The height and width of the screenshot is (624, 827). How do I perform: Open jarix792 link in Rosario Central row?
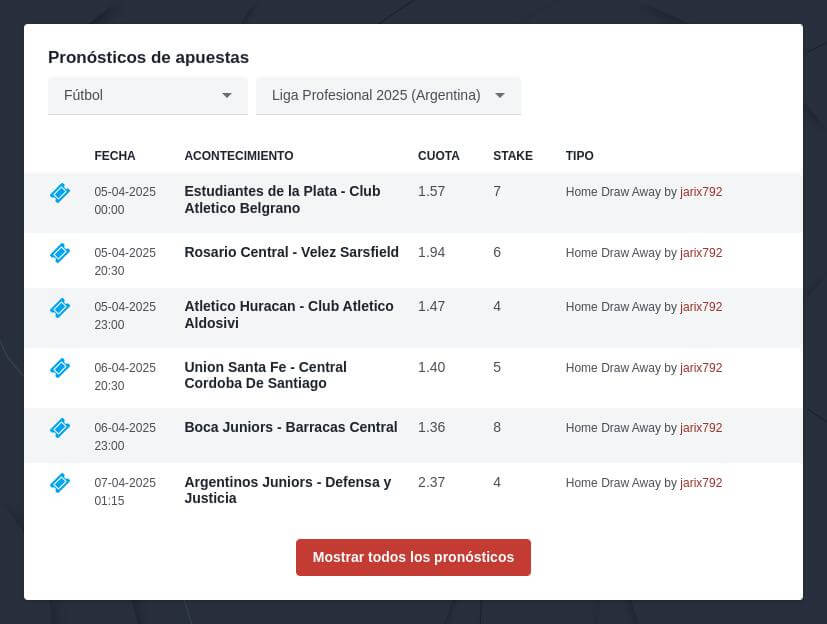(x=701, y=253)
